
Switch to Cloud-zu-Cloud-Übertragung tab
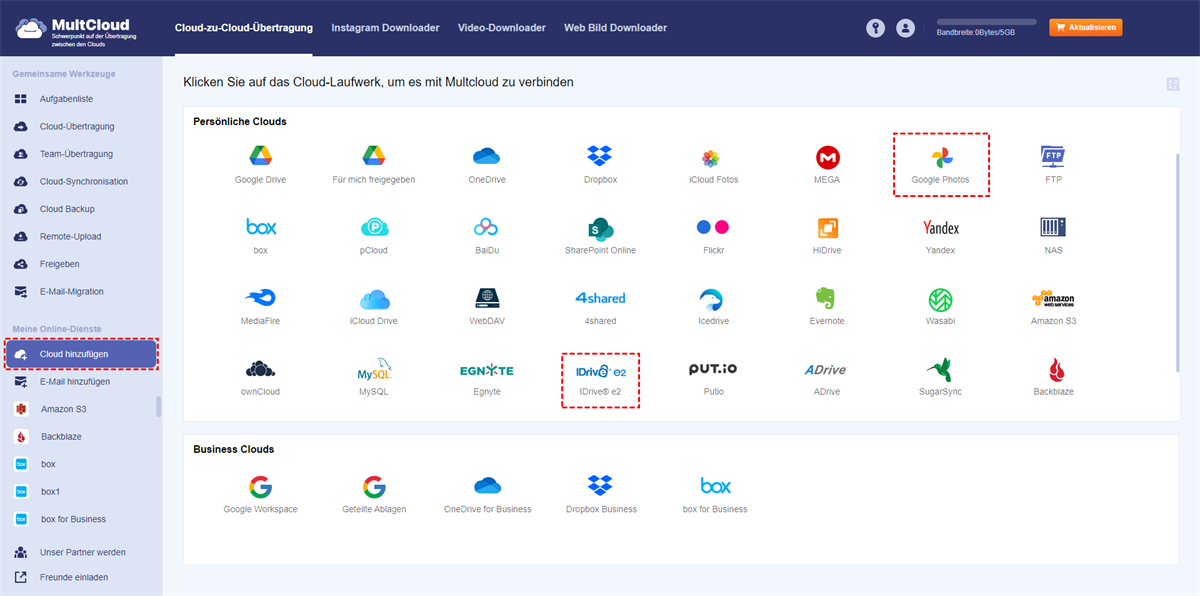point(243,28)
